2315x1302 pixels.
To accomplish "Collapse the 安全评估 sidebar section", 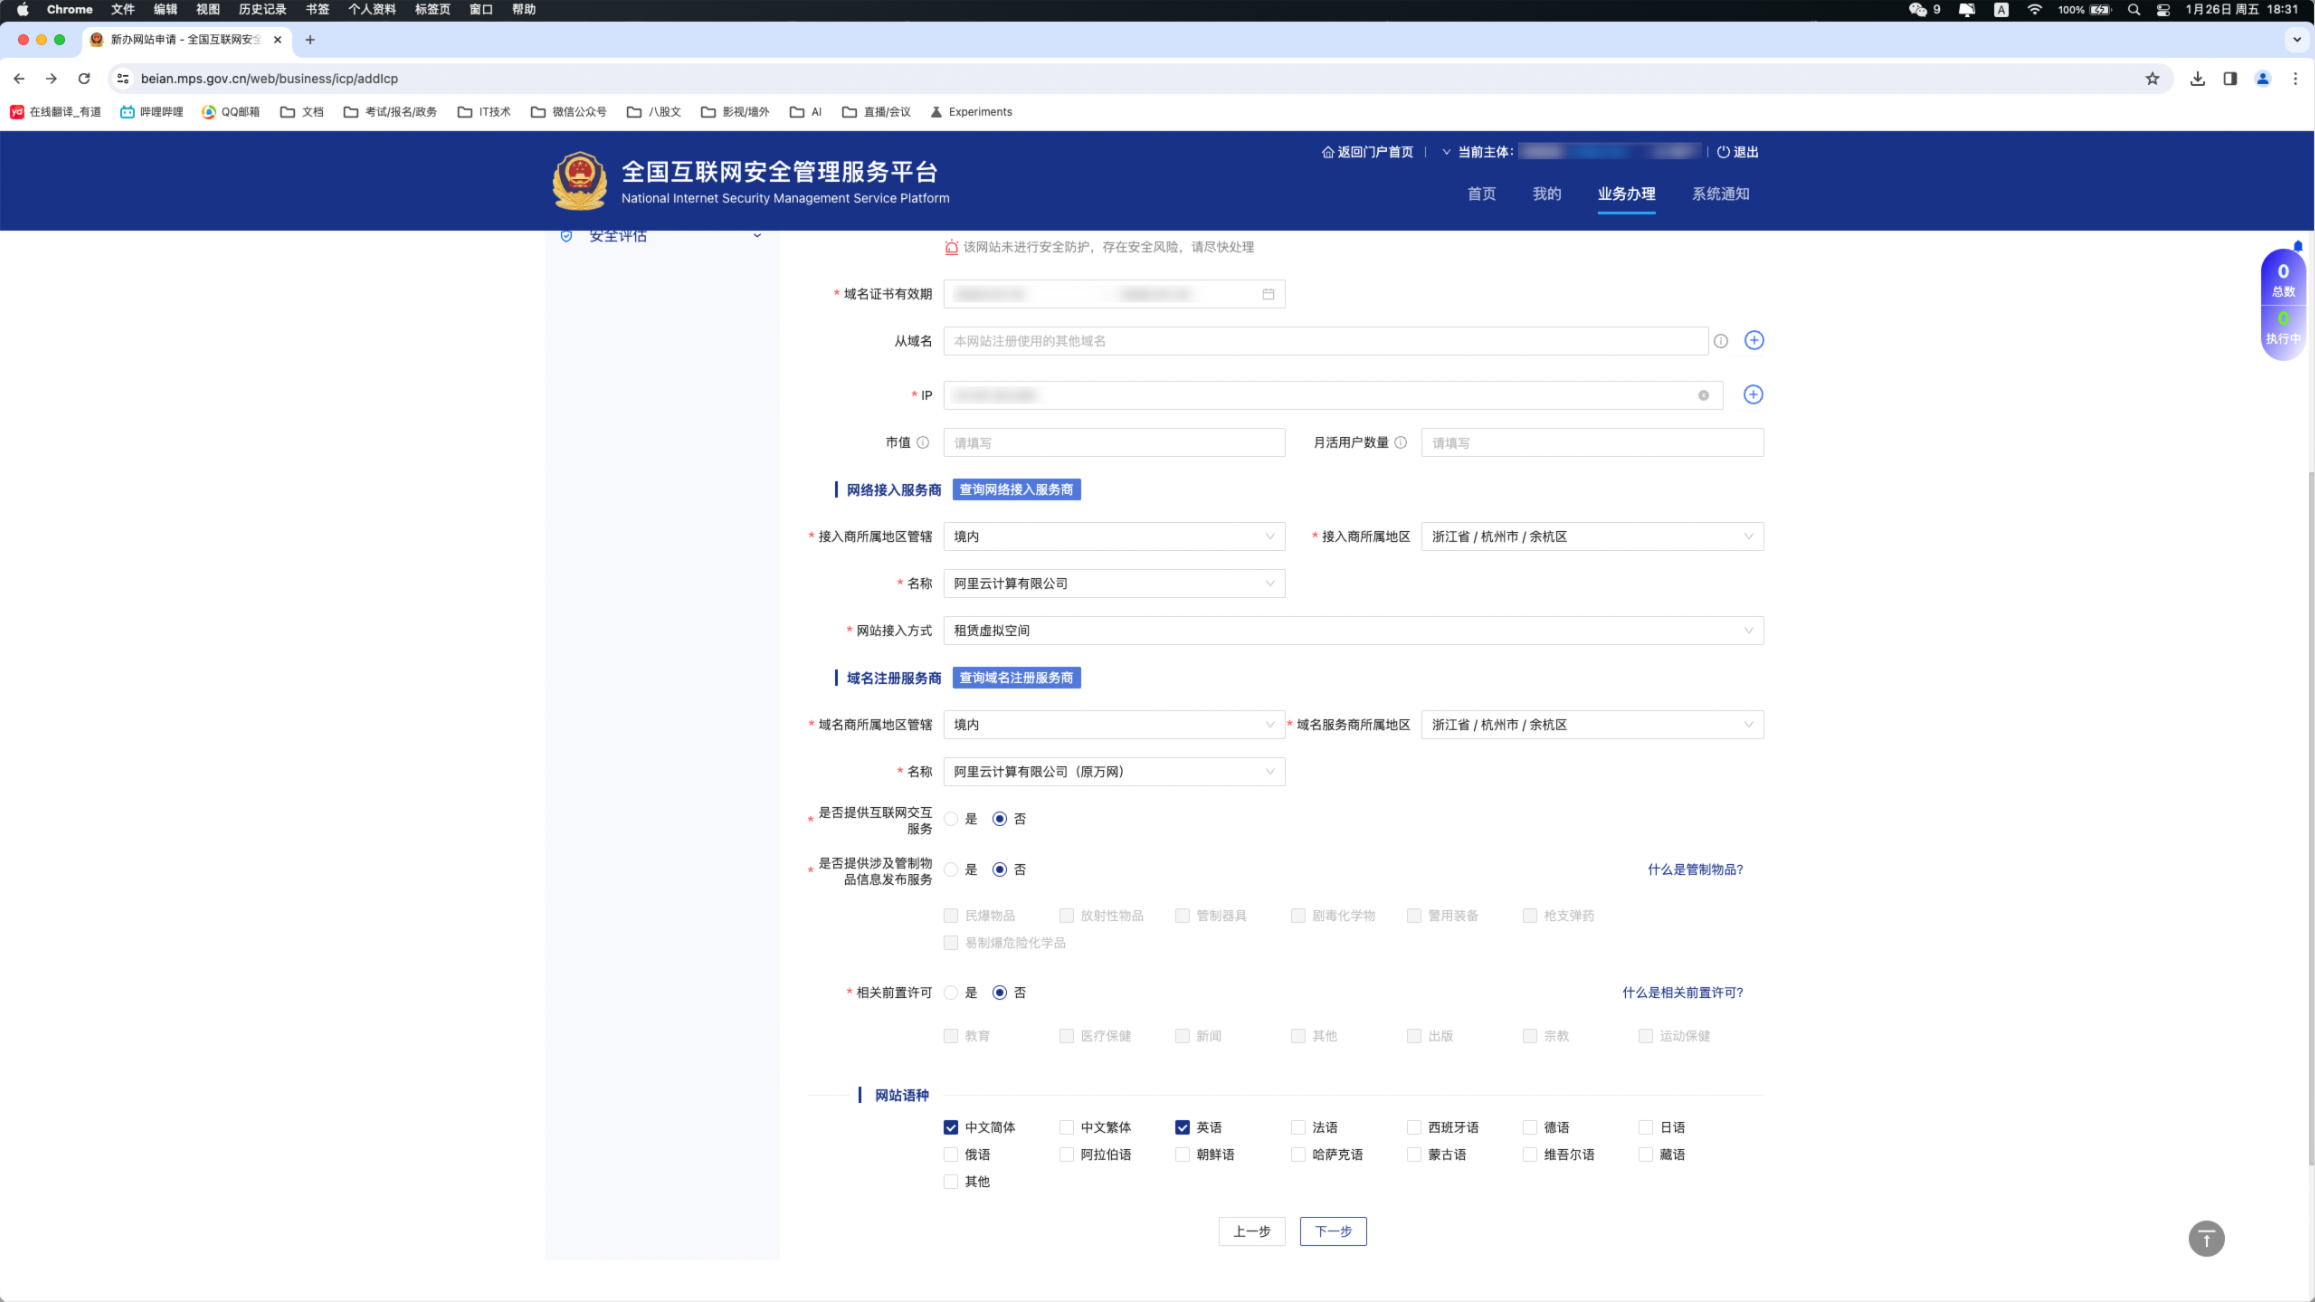I will coord(758,235).
